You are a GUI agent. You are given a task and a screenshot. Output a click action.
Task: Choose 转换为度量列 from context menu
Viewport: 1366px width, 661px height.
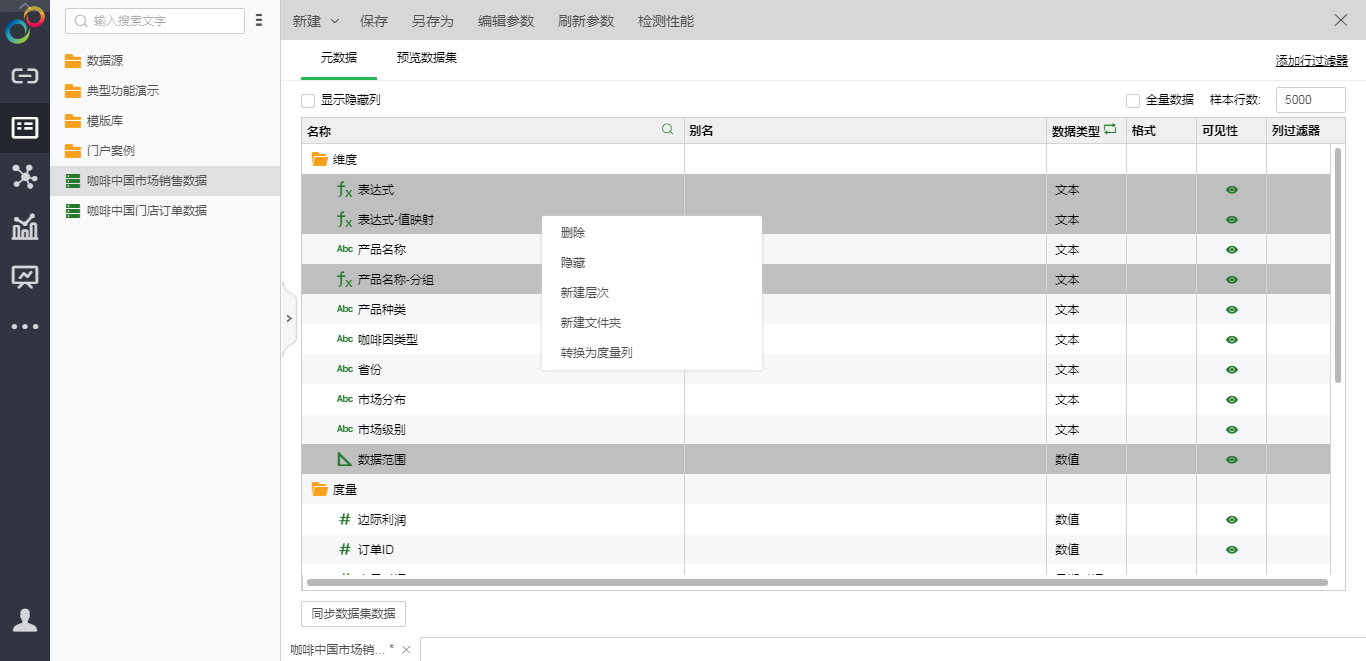[x=596, y=353]
